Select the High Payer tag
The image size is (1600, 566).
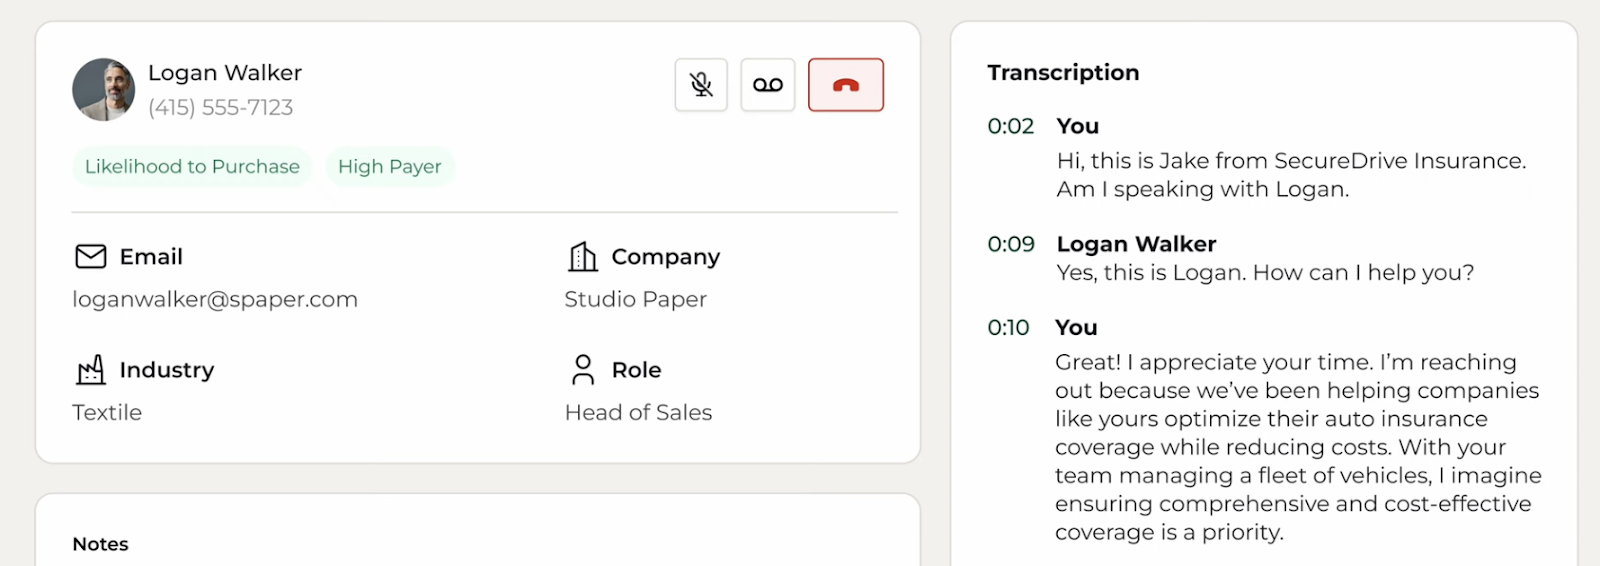390,167
